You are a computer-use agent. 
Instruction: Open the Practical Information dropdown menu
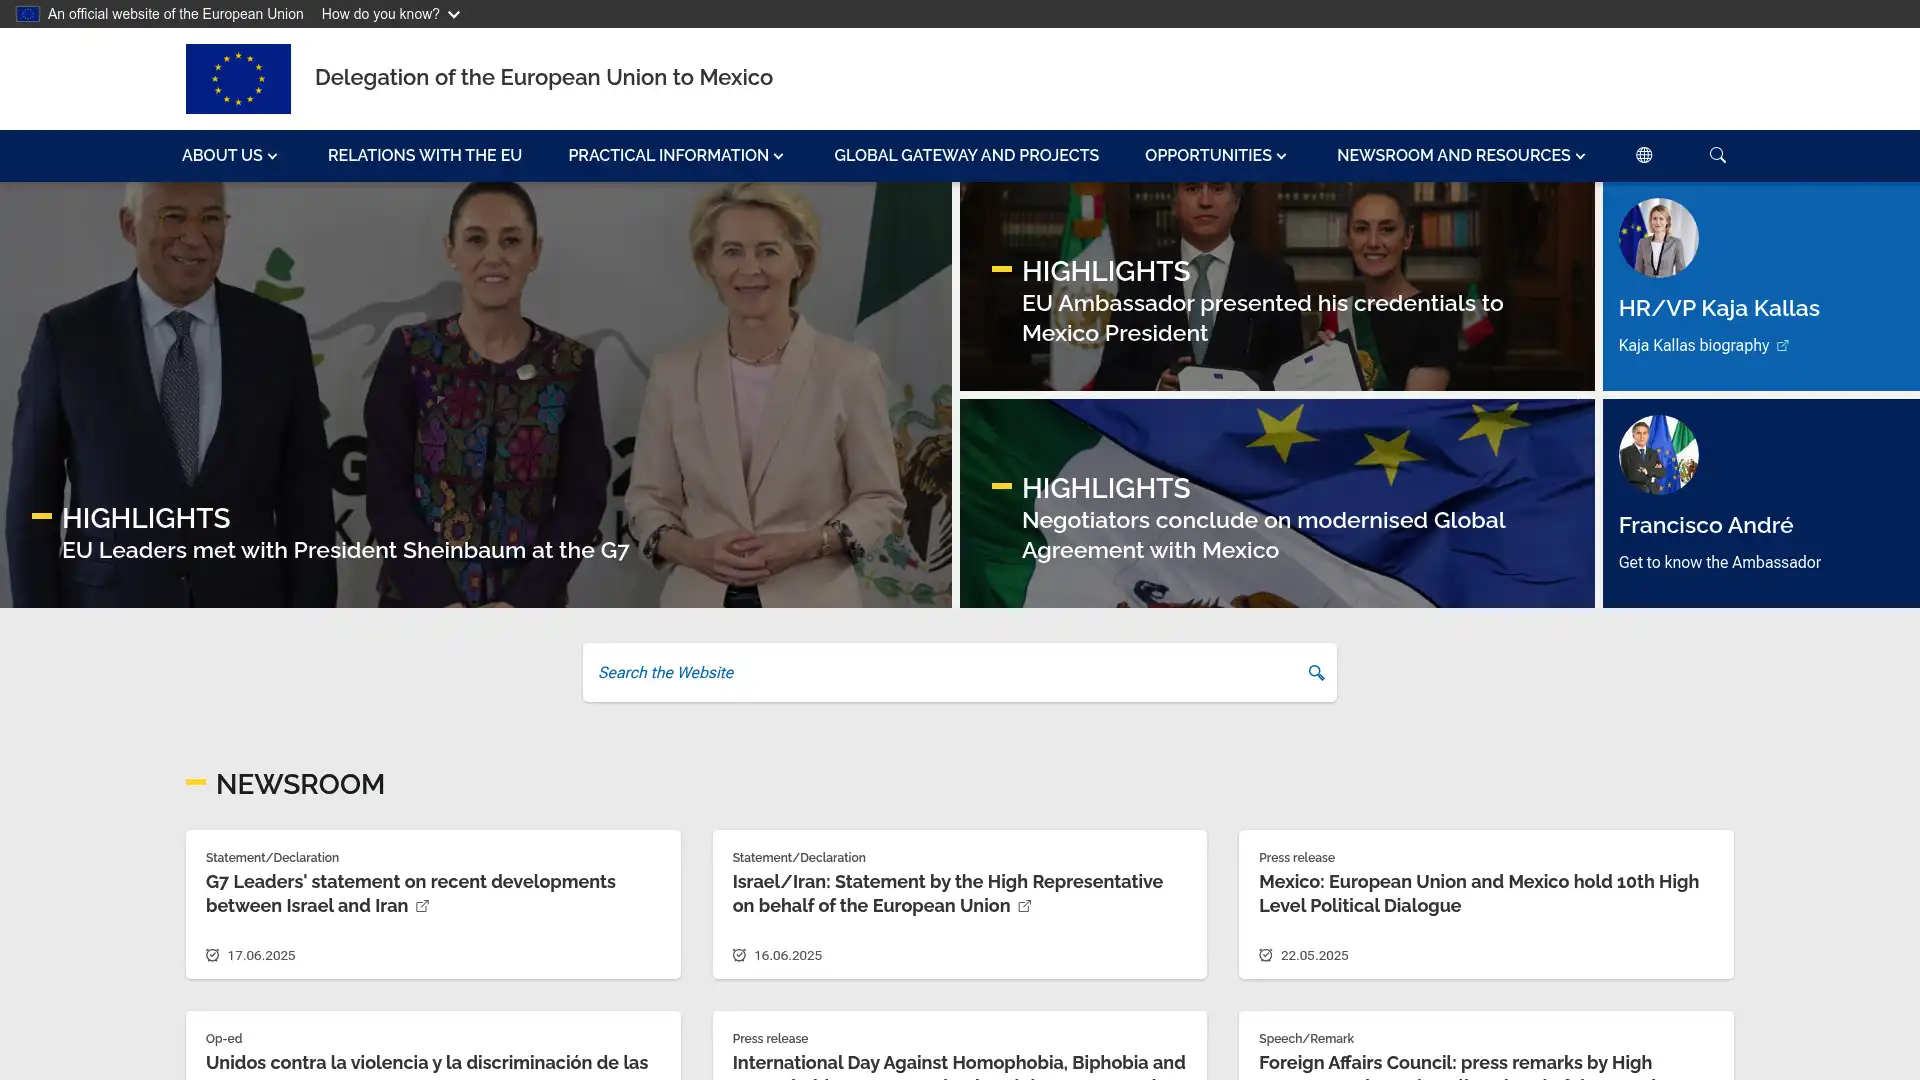click(x=675, y=155)
